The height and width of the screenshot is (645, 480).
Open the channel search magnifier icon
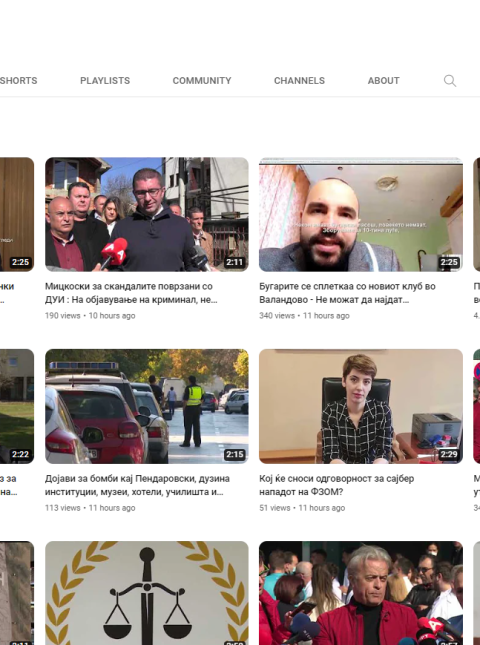click(450, 81)
